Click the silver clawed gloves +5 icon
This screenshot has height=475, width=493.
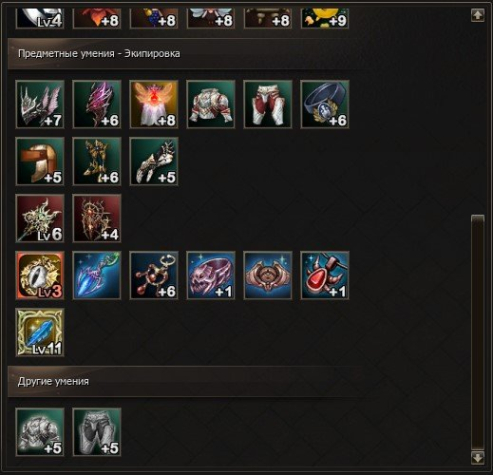pos(154,161)
